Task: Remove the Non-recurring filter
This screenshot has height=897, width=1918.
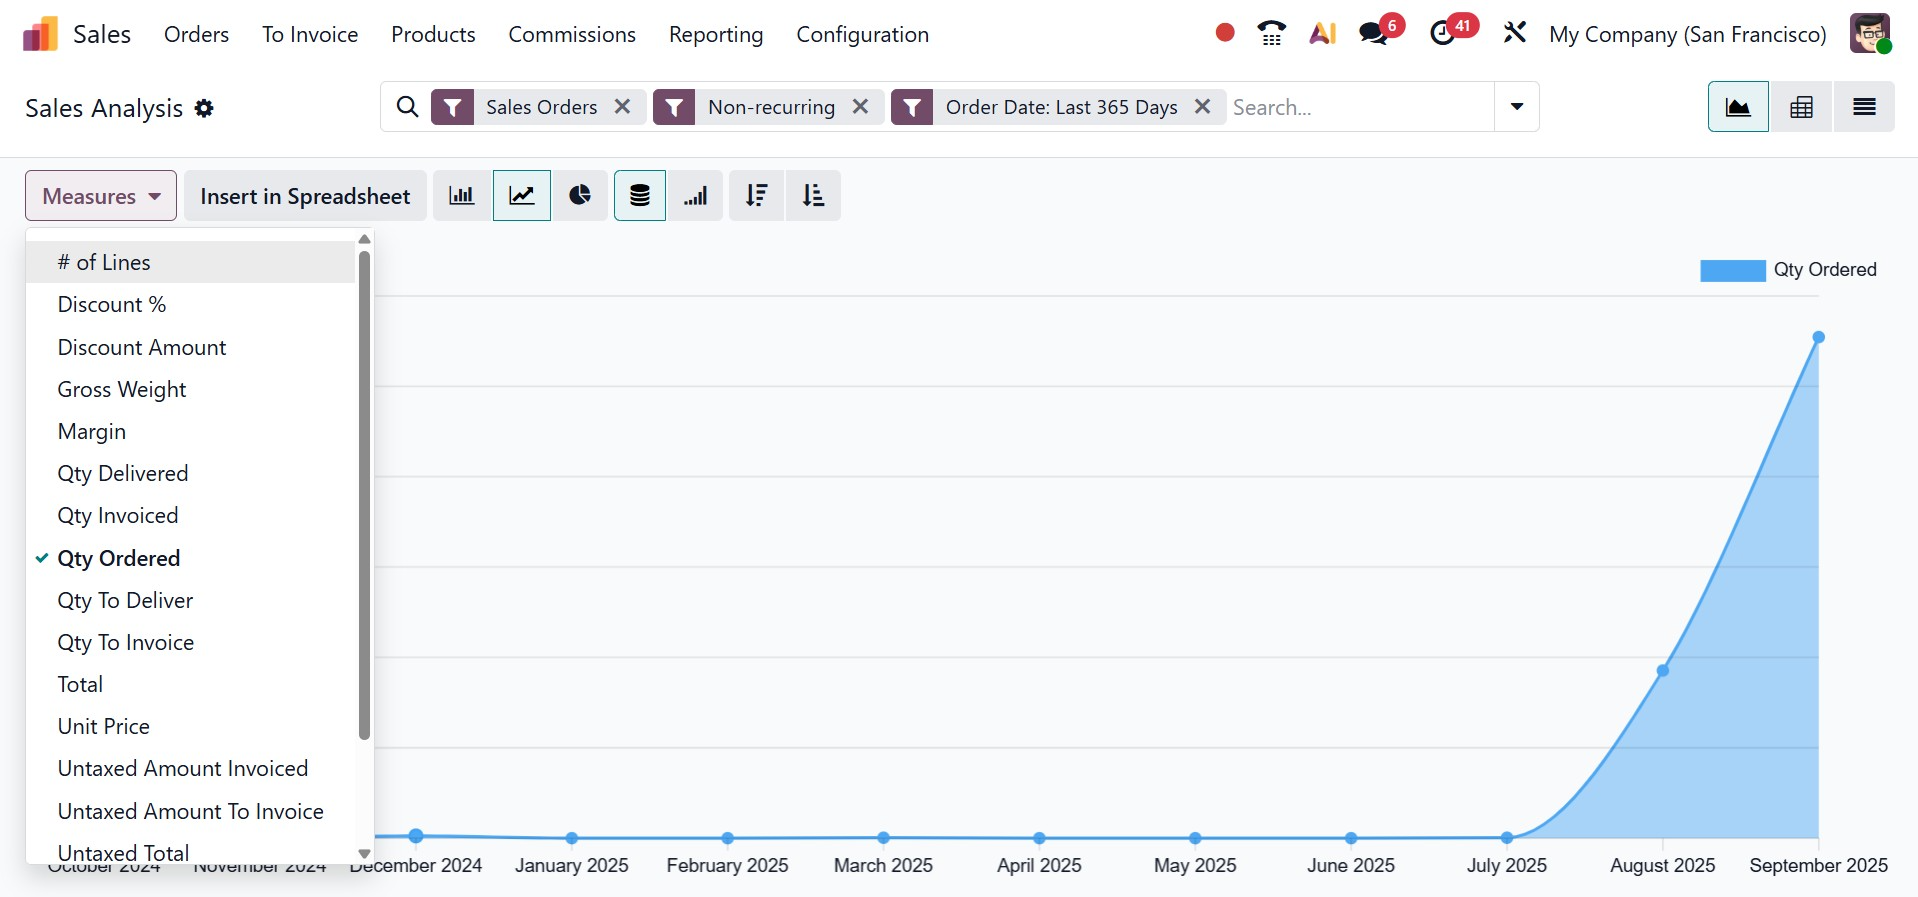Action: tap(860, 106)
